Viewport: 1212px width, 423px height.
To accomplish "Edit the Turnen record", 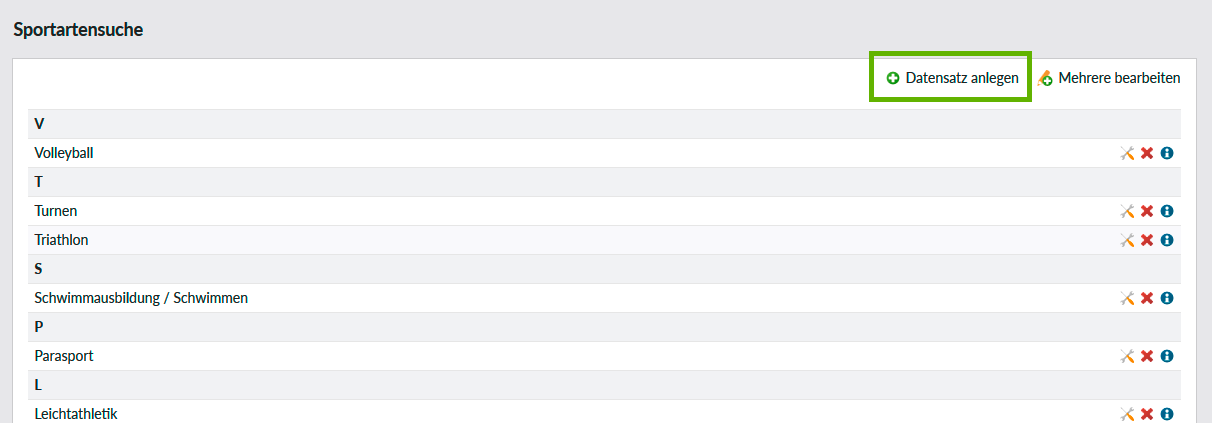I will click(x=1127, y=212).
